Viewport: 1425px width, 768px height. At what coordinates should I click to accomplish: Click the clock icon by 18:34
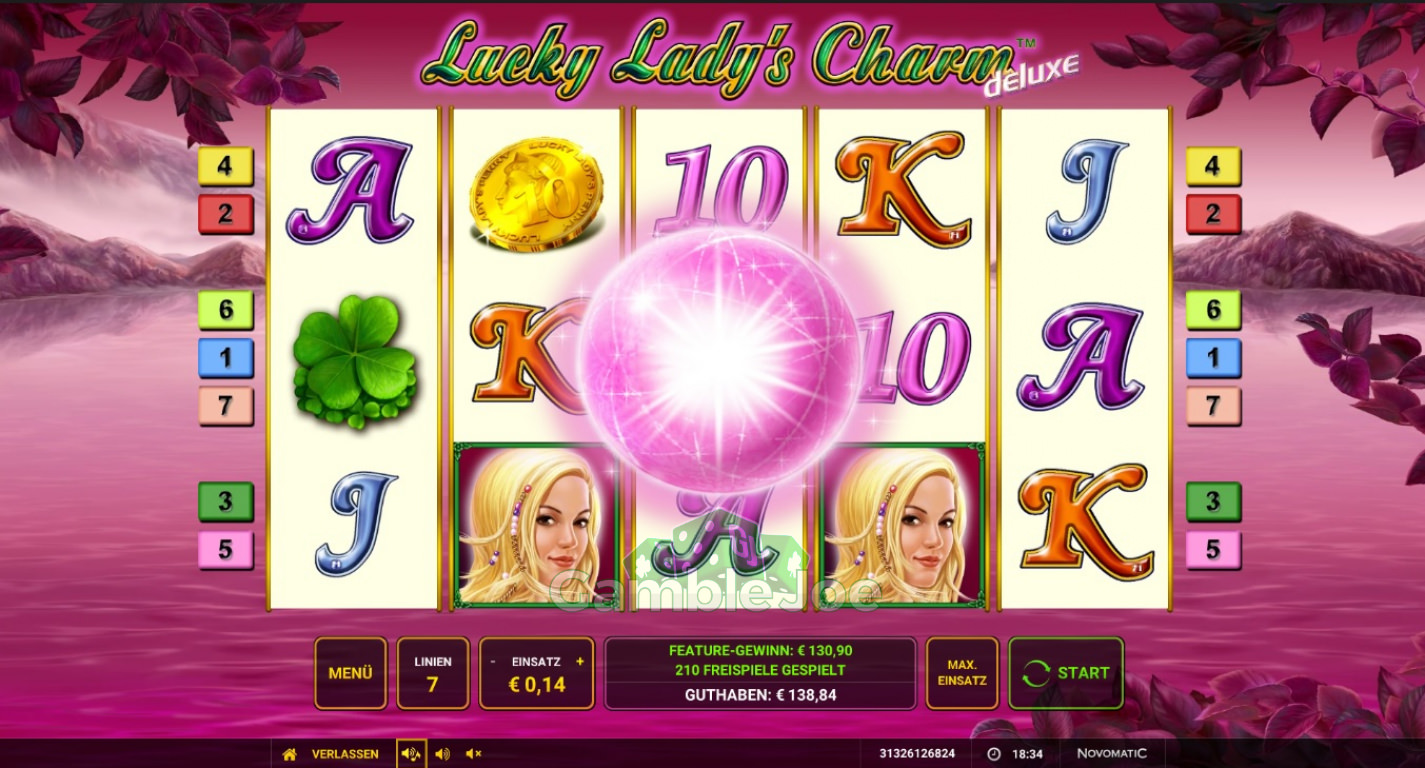point(993,754)
